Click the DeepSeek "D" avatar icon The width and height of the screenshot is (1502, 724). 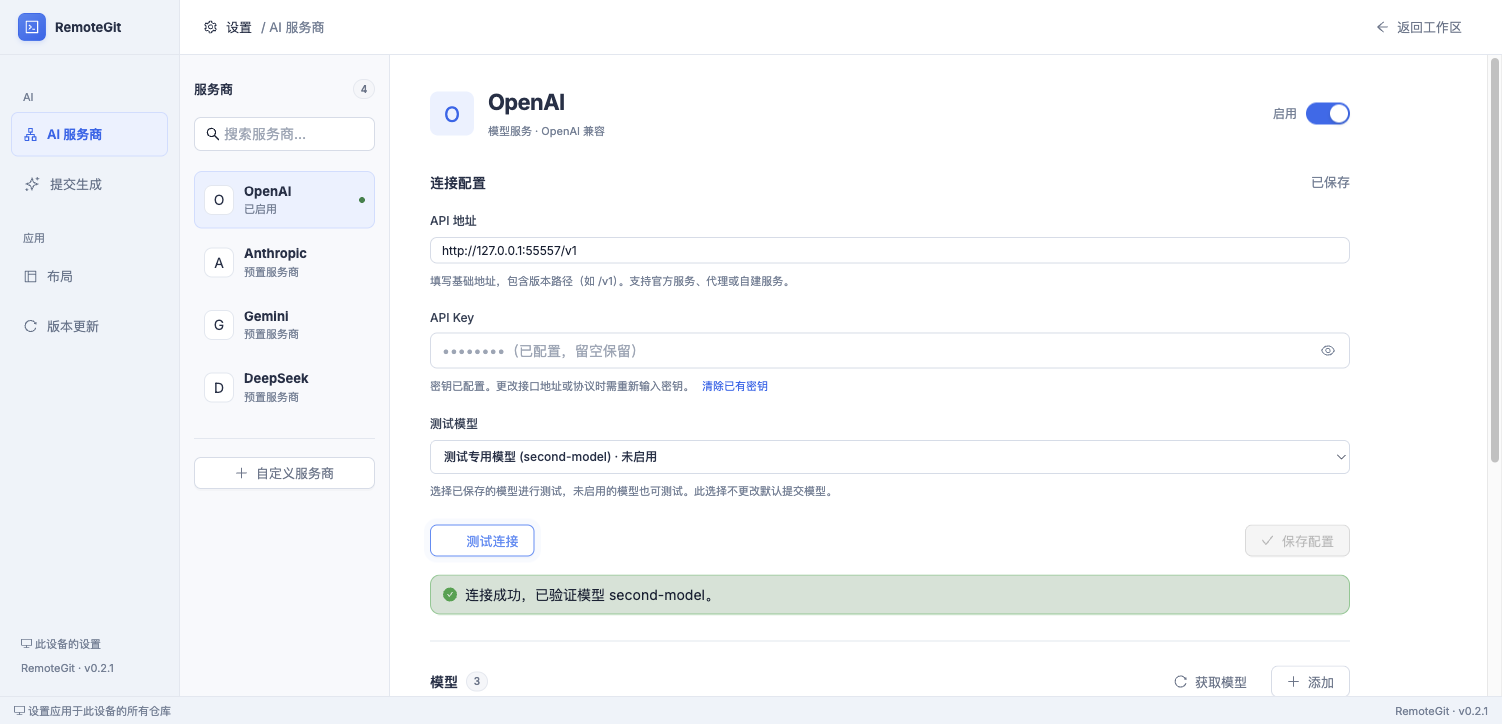click(219, 387)
